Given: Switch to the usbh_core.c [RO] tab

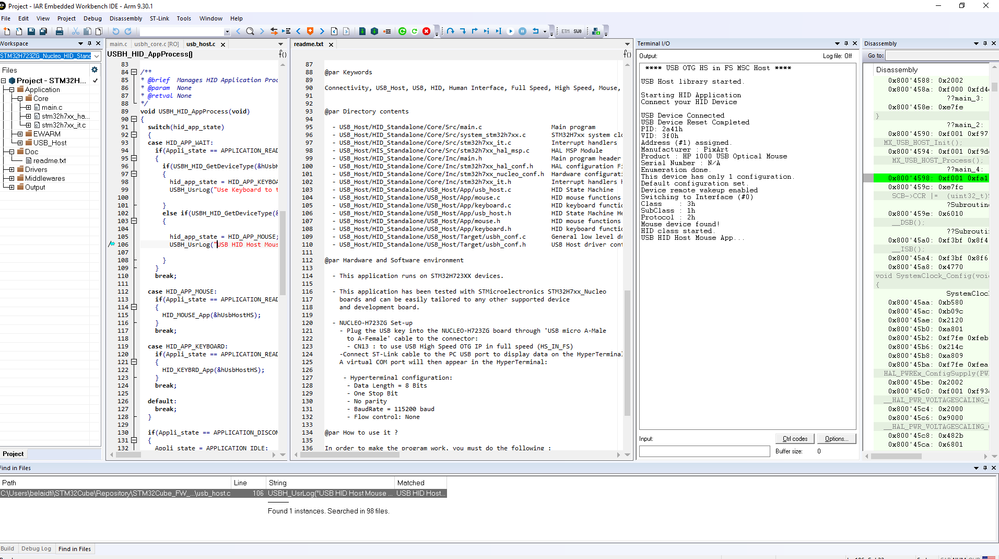Looking at the screenshot, I should (x=156, y=45).
